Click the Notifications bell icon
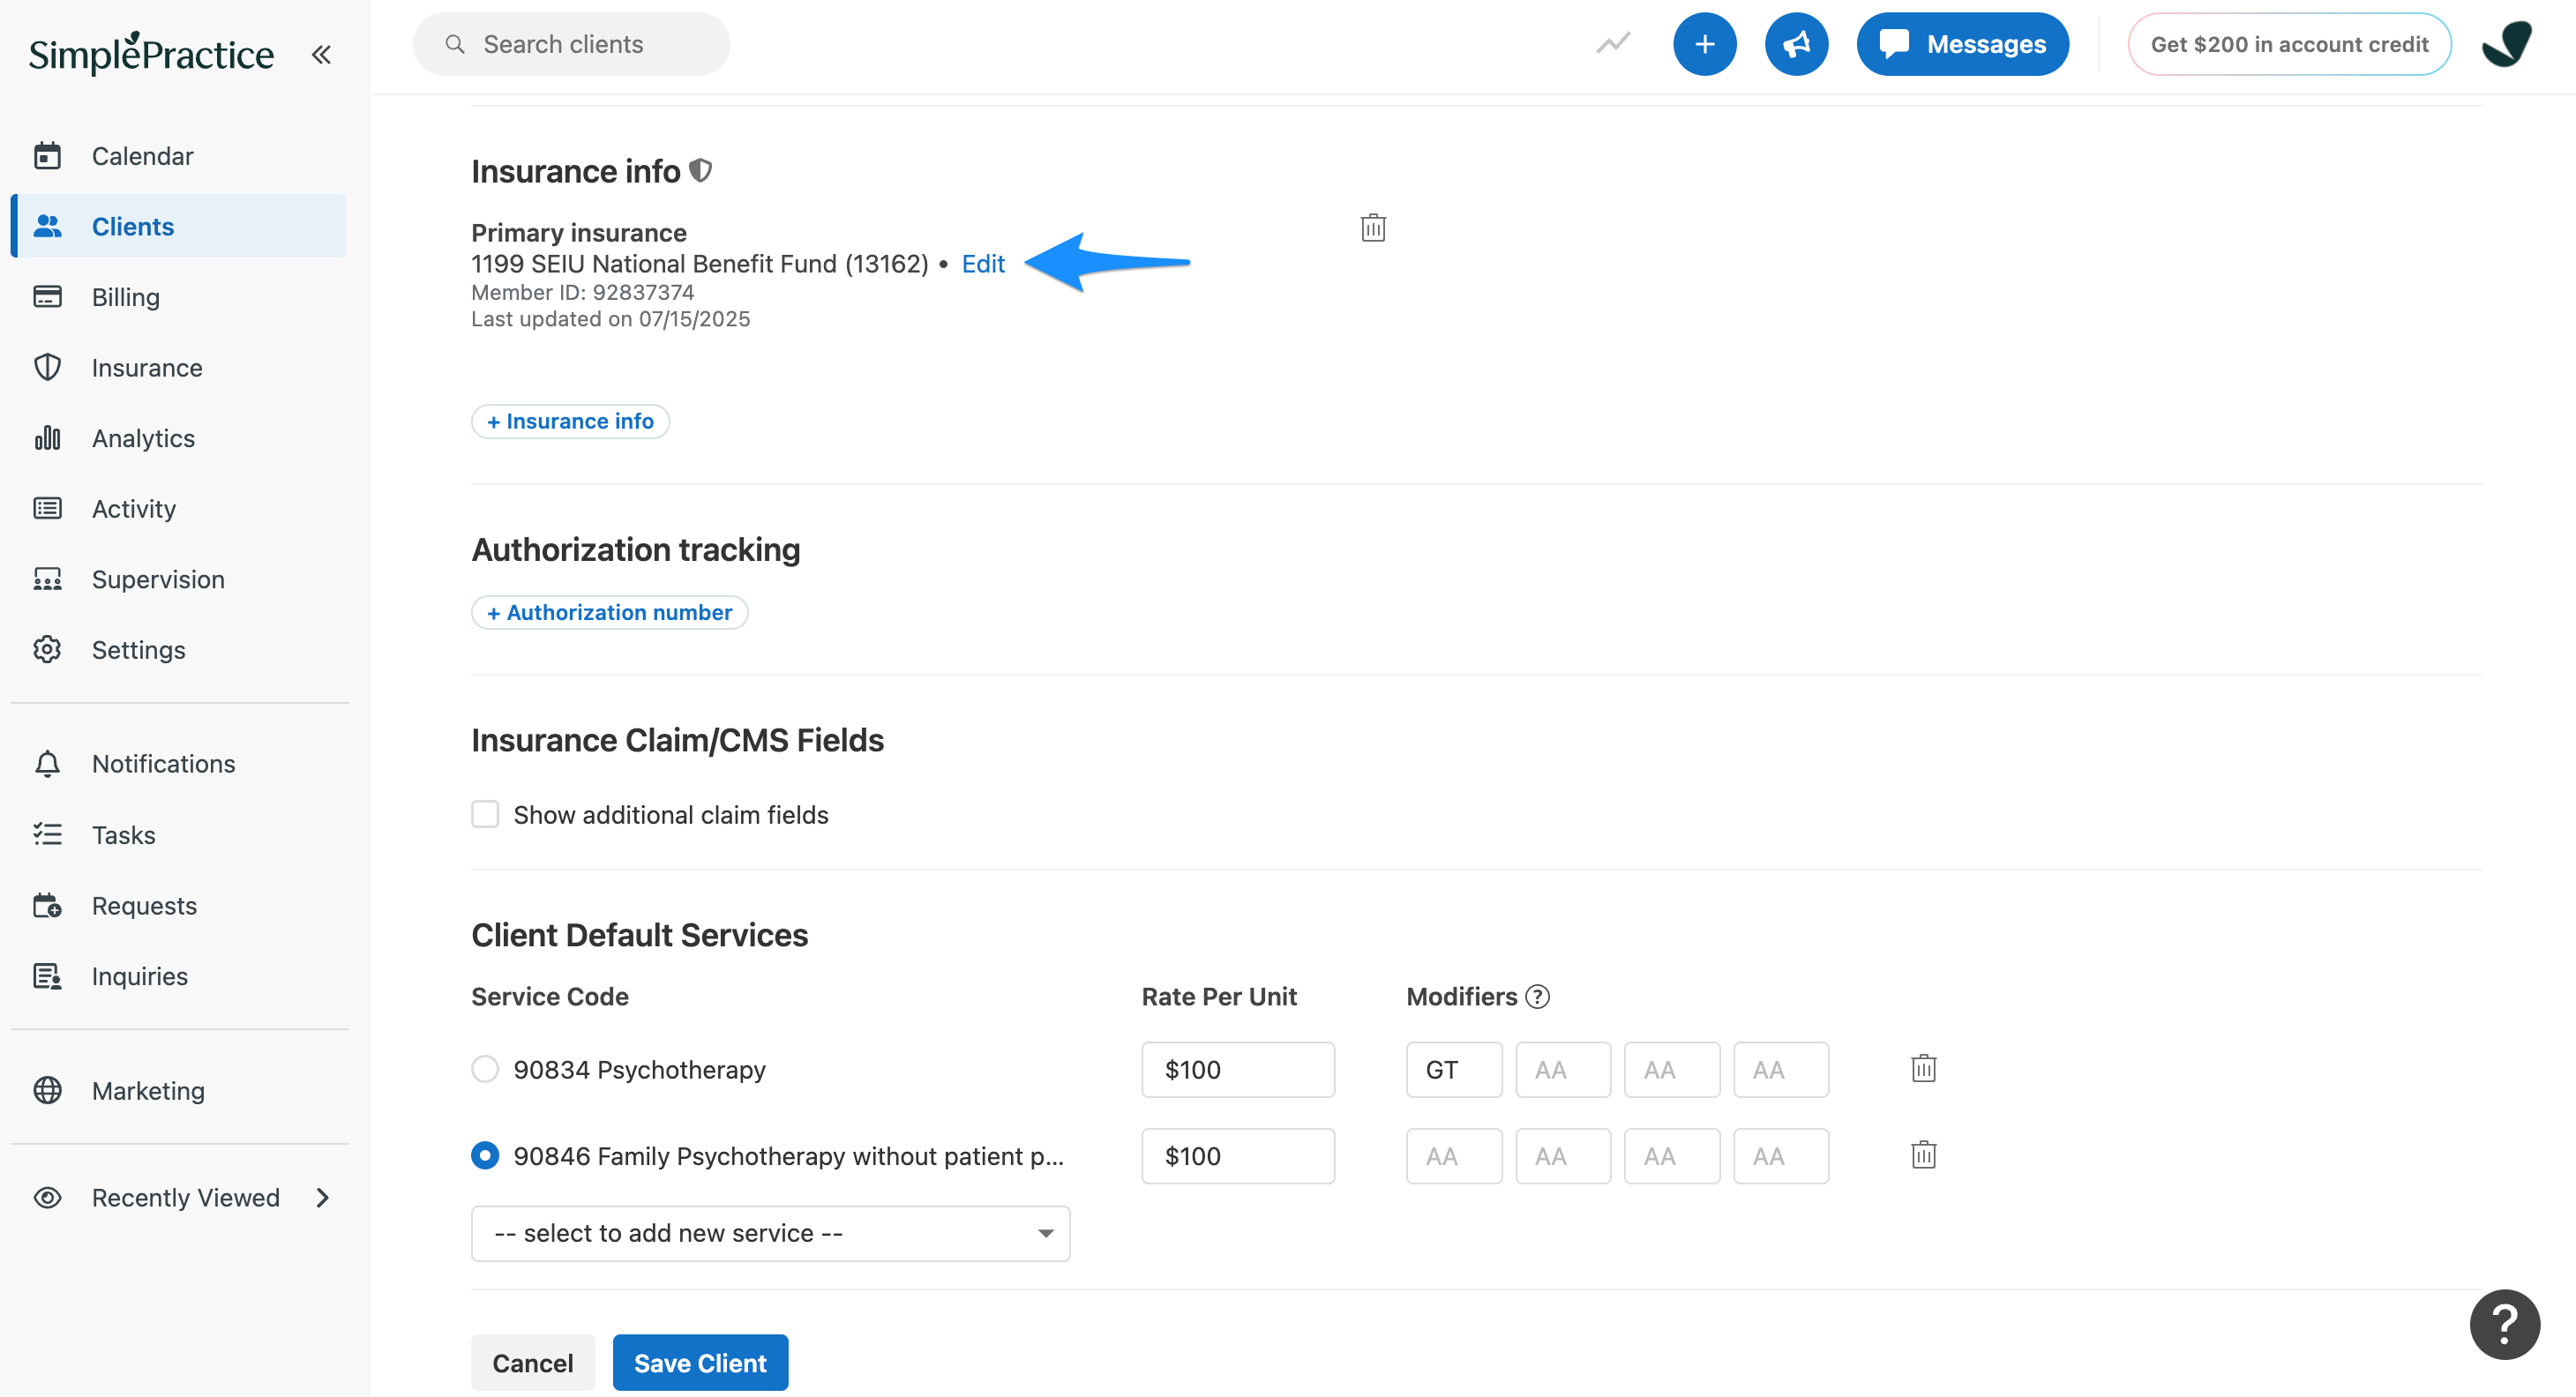 [x=47, y=763]
